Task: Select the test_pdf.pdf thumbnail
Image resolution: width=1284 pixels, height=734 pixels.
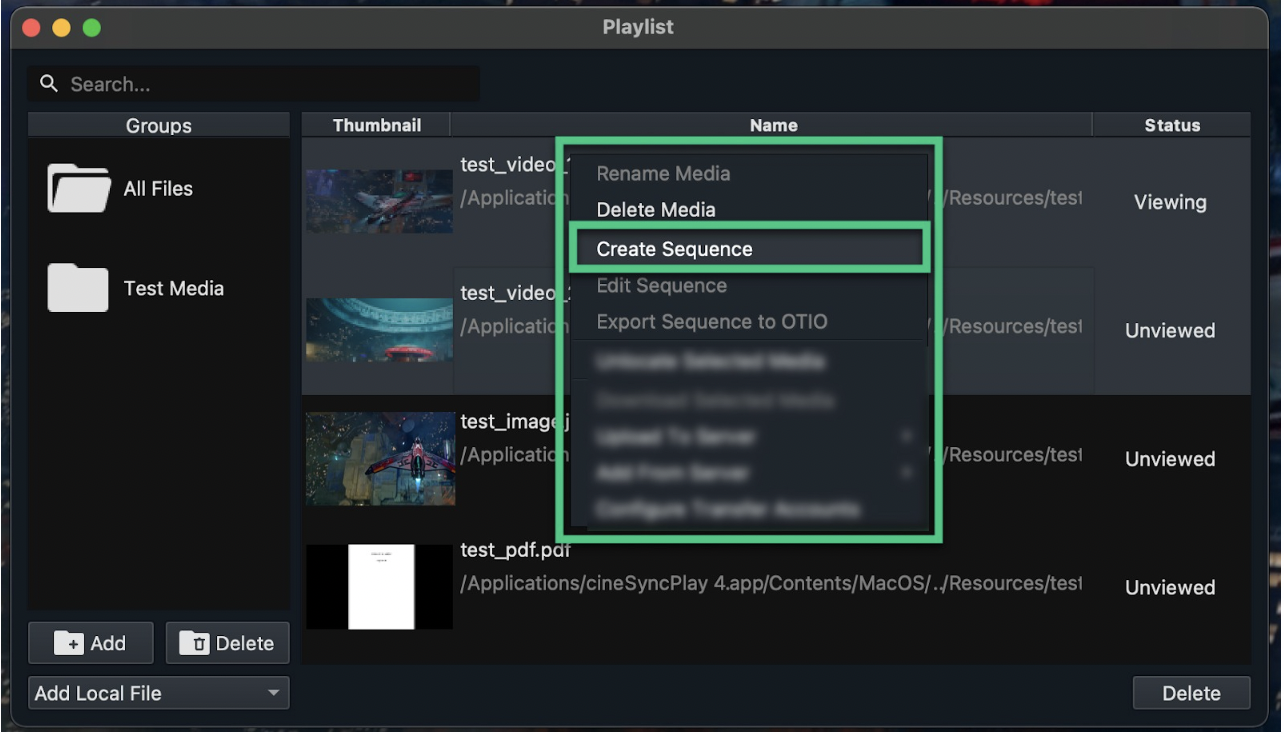Action: tap(379, 587)
